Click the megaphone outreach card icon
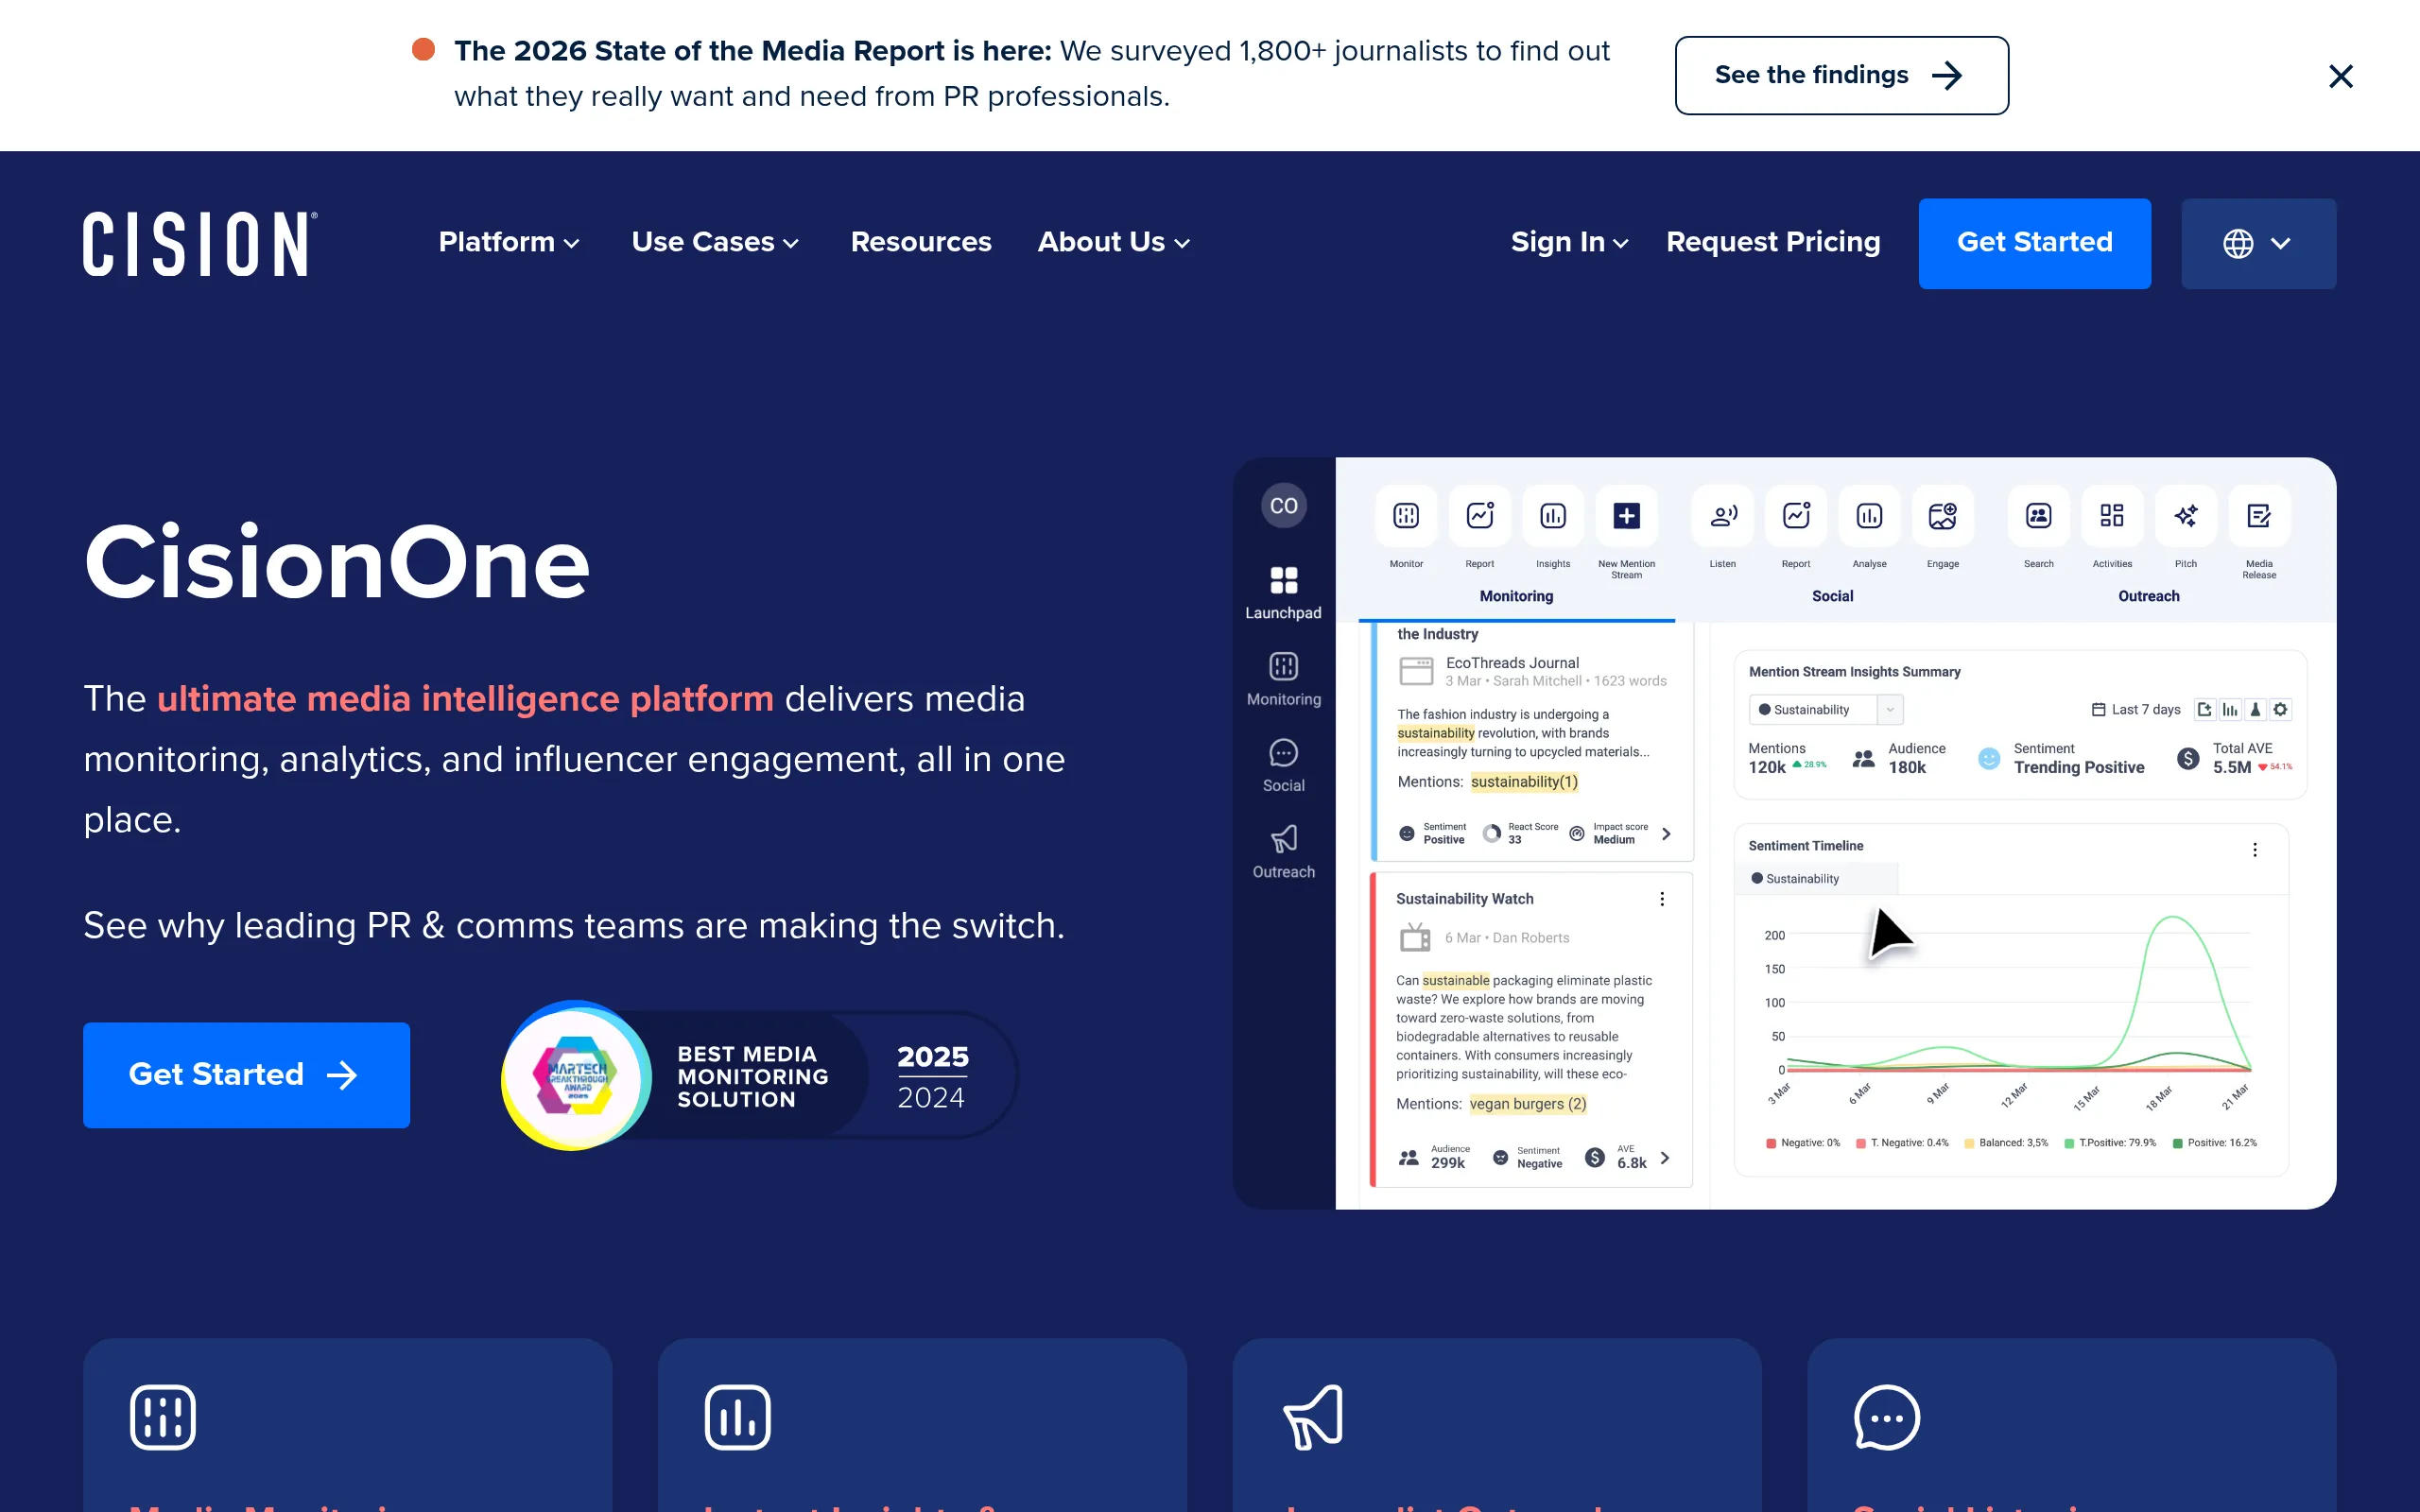The height and width of the screenshot is (1512, 2420). pos(1313,1417)
